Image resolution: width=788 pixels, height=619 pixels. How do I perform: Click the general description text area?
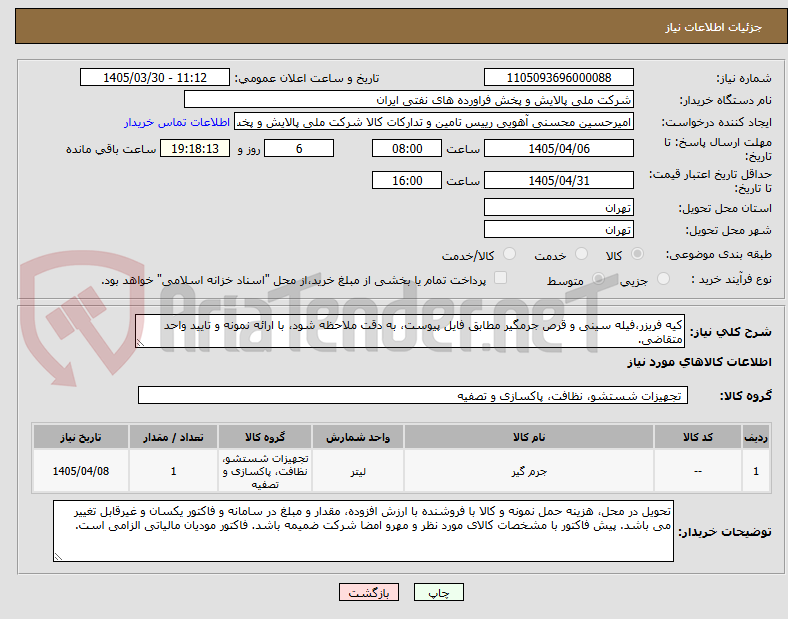410,332
